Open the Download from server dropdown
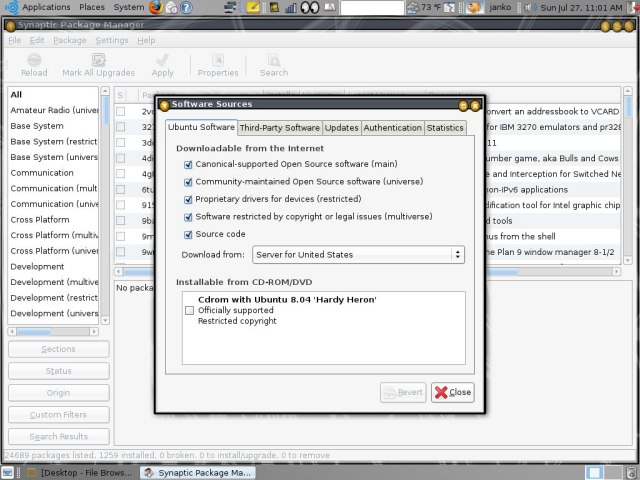This screenshot has height=480, width=640. (x=358, y=254)
